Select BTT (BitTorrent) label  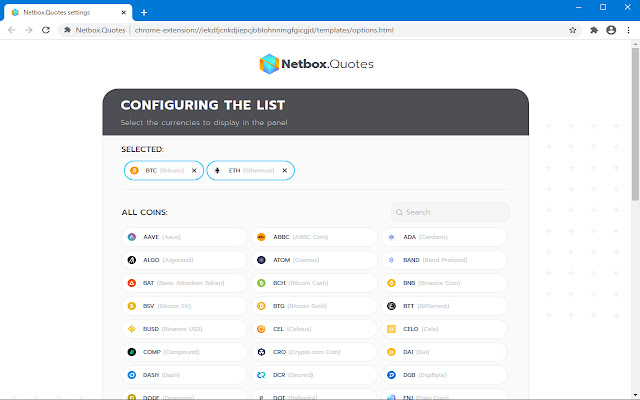click(x=426, y=306)
